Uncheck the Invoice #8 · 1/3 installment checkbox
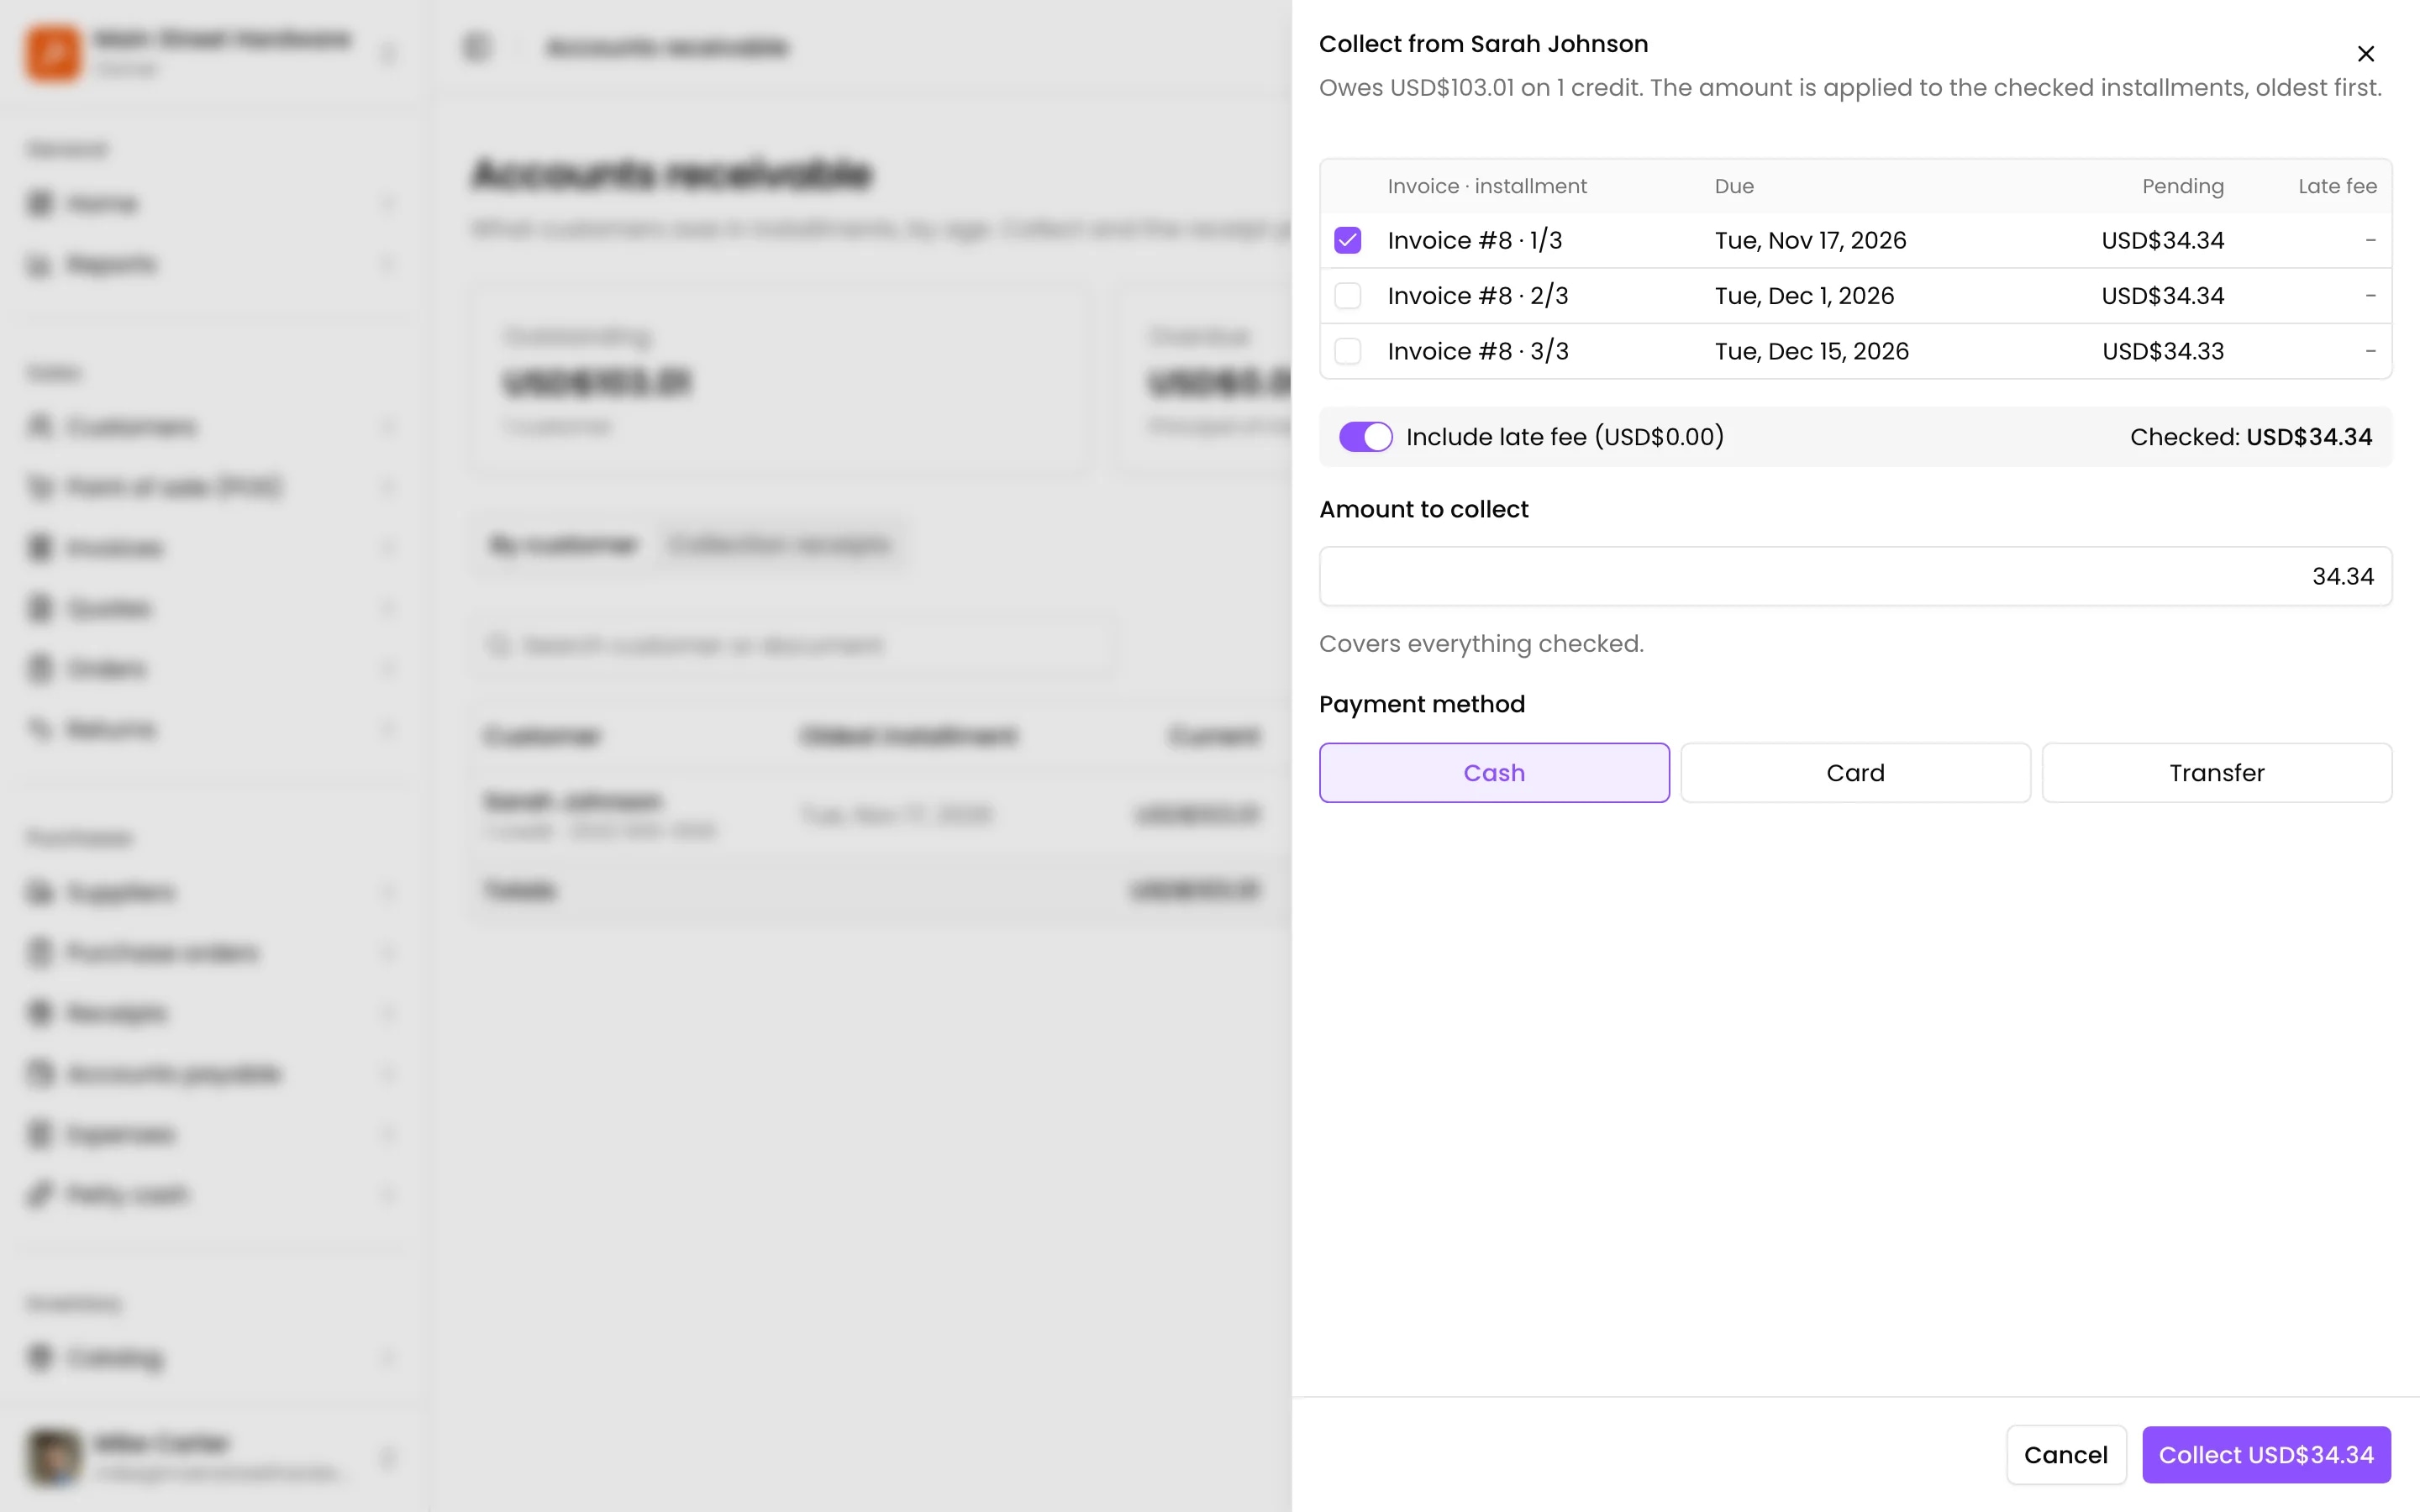The width and height of the screenshot is (2420, 1512). click(x=1347, y=240)
